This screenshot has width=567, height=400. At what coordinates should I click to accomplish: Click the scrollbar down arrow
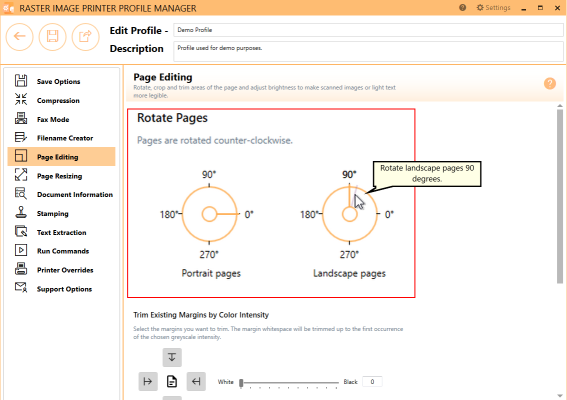click(560, 396)
